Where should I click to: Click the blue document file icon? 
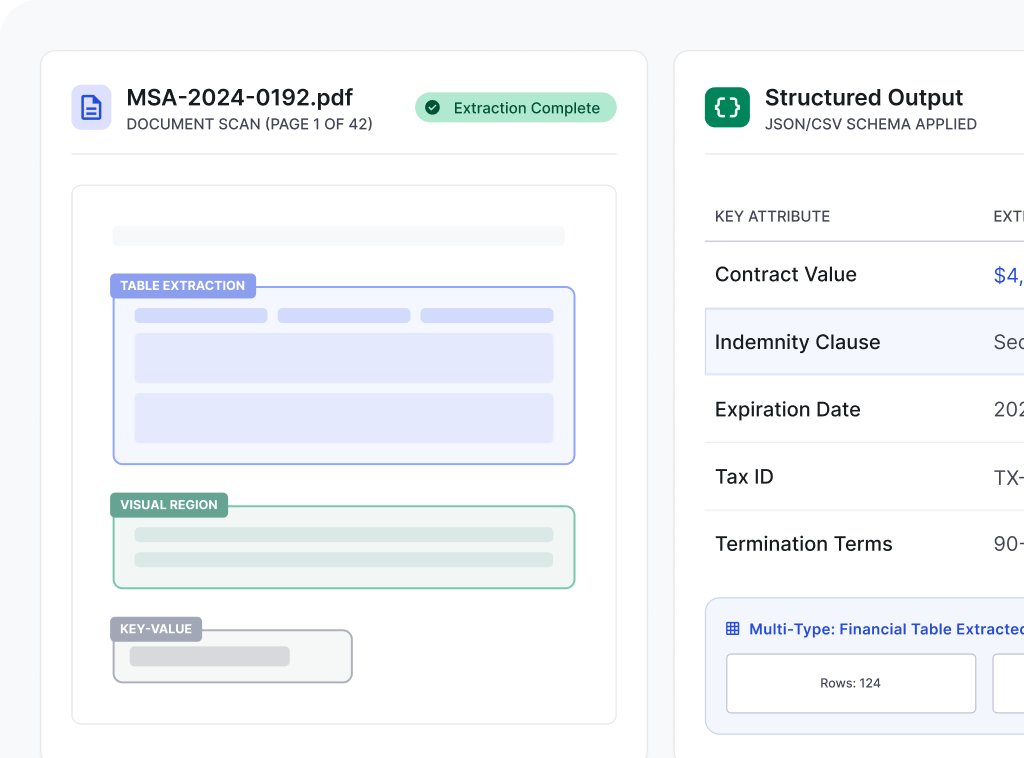91,107
